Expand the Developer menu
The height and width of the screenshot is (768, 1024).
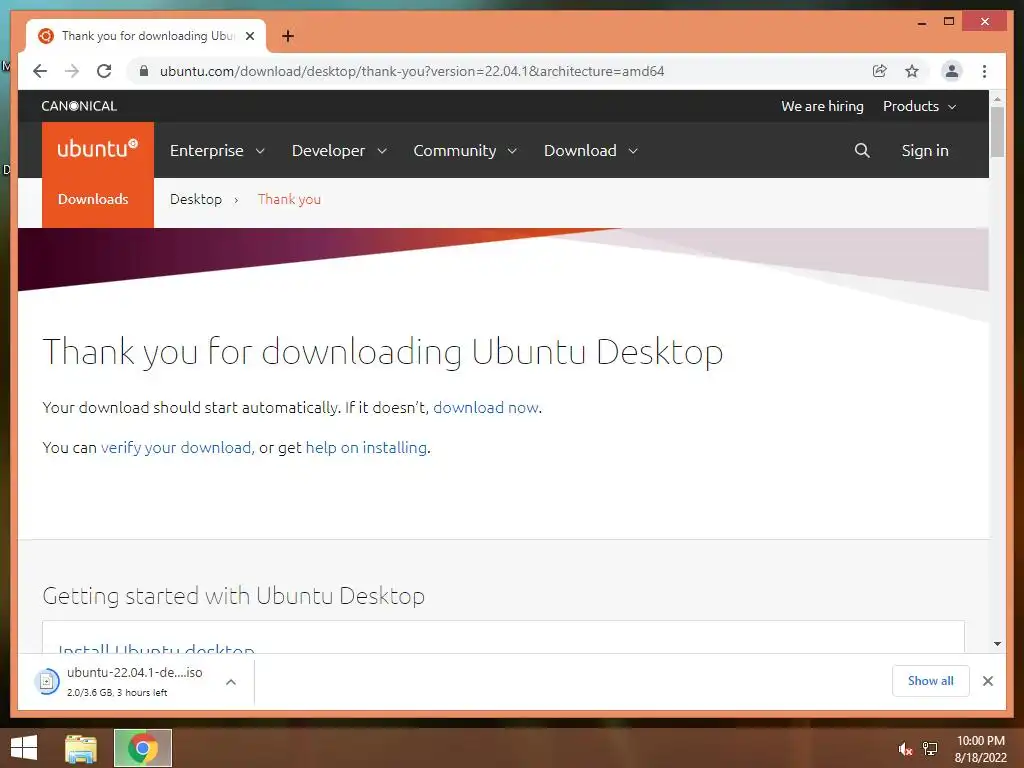(x=340, y=151)
